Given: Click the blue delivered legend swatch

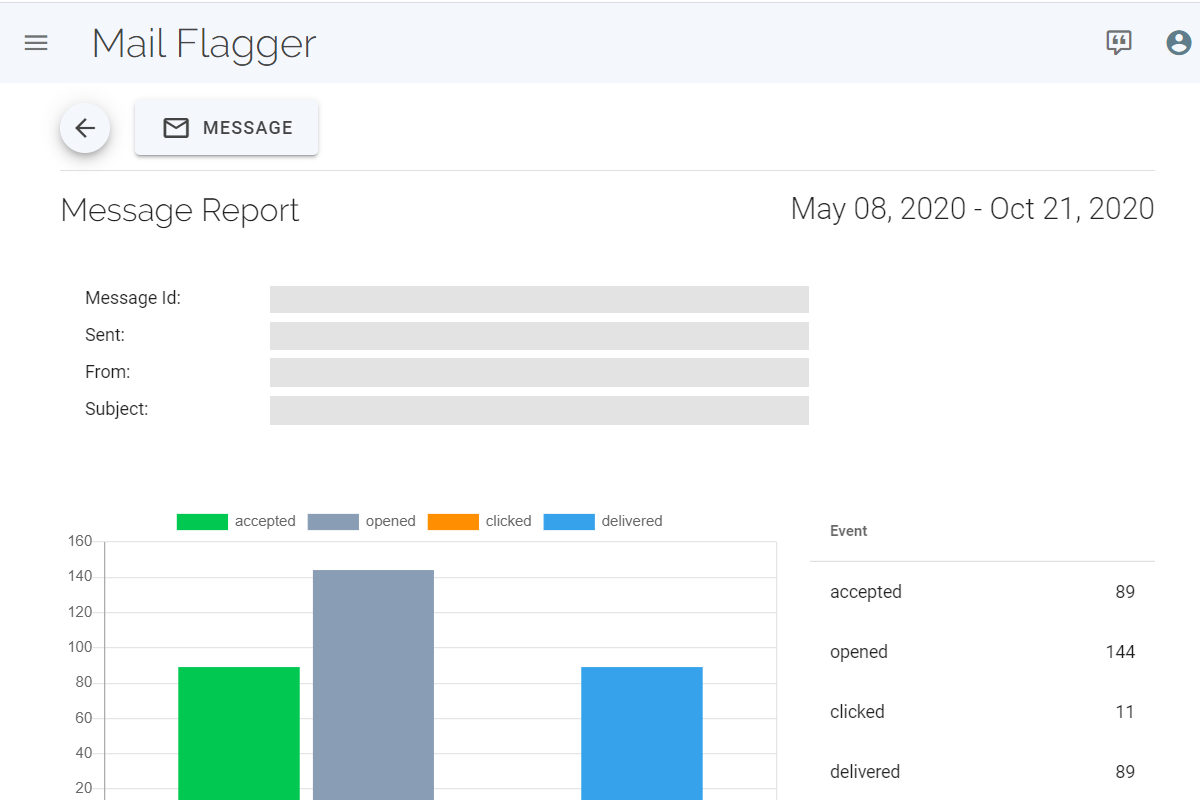Looking at the screenshot, I should (x=568, y=521).
